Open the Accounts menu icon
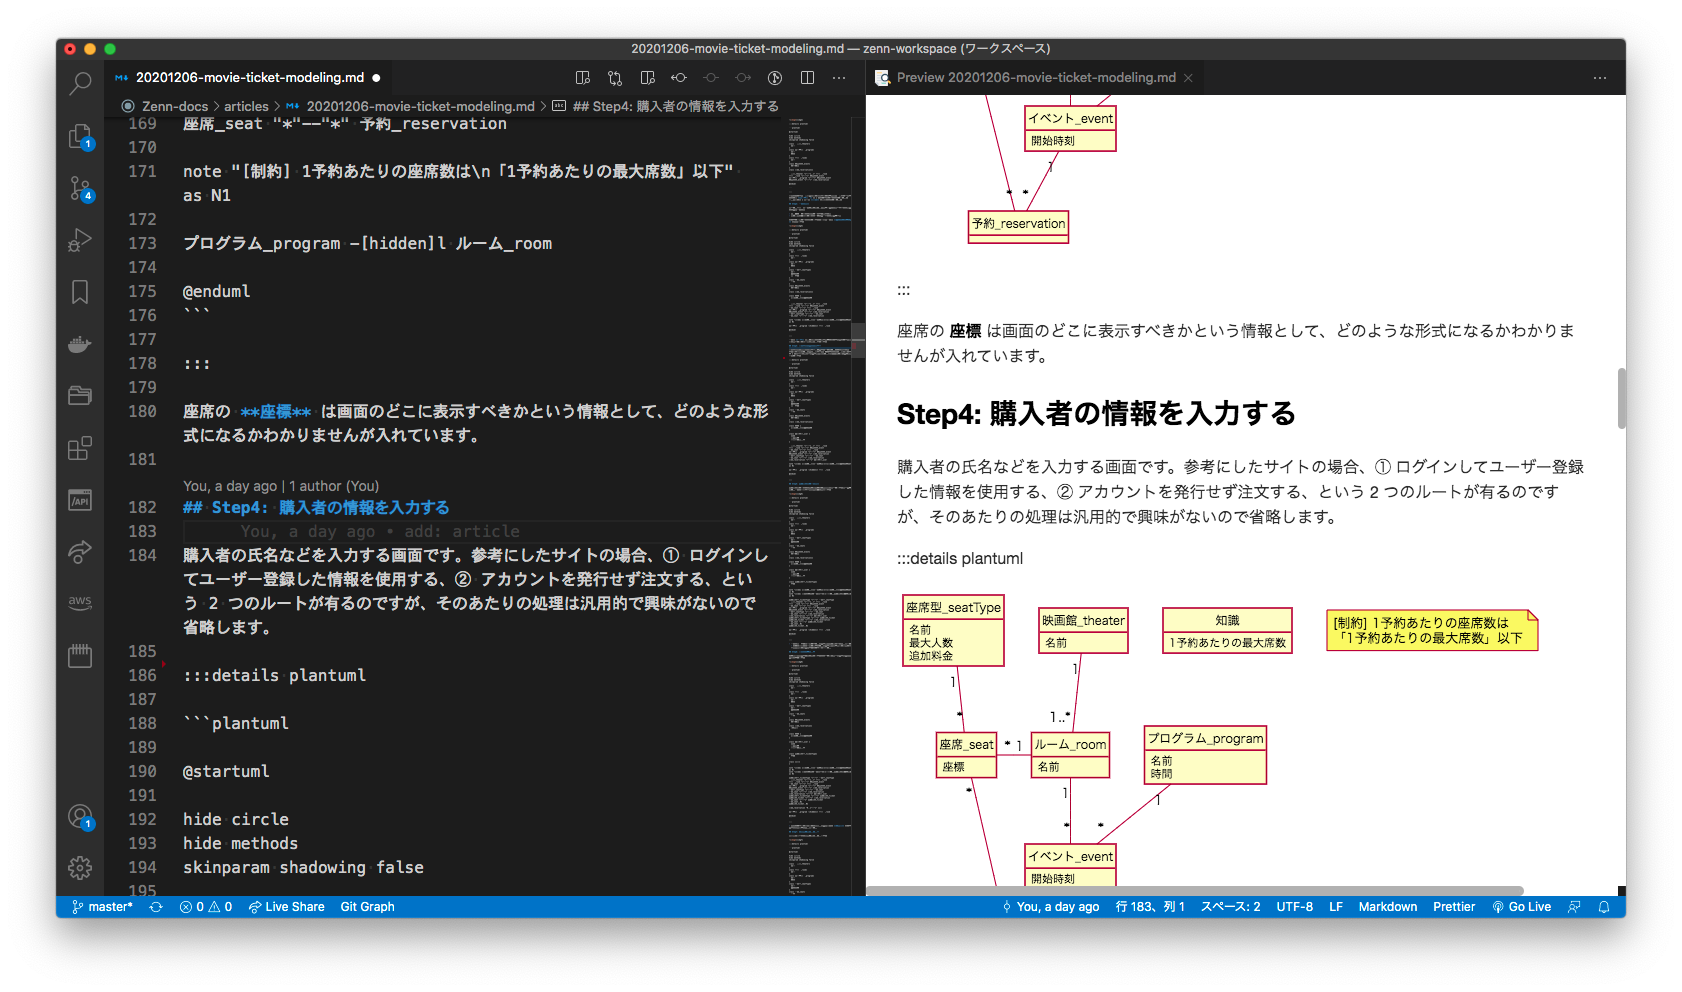This screenshot has height=992, width=1682. (80, 817)
